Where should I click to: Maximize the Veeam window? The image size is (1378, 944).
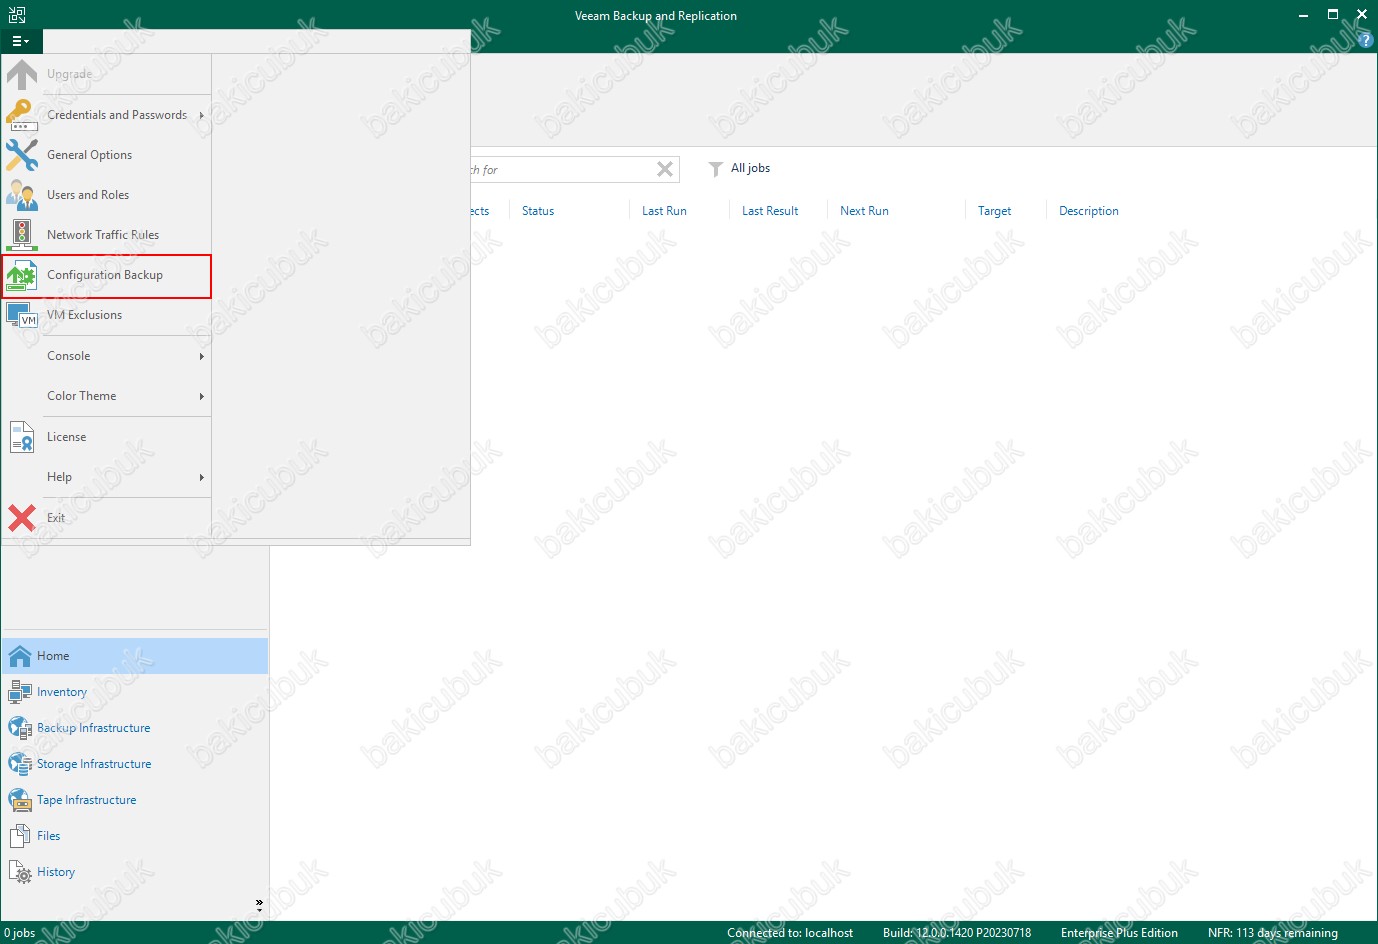[x=1333, y=14]
